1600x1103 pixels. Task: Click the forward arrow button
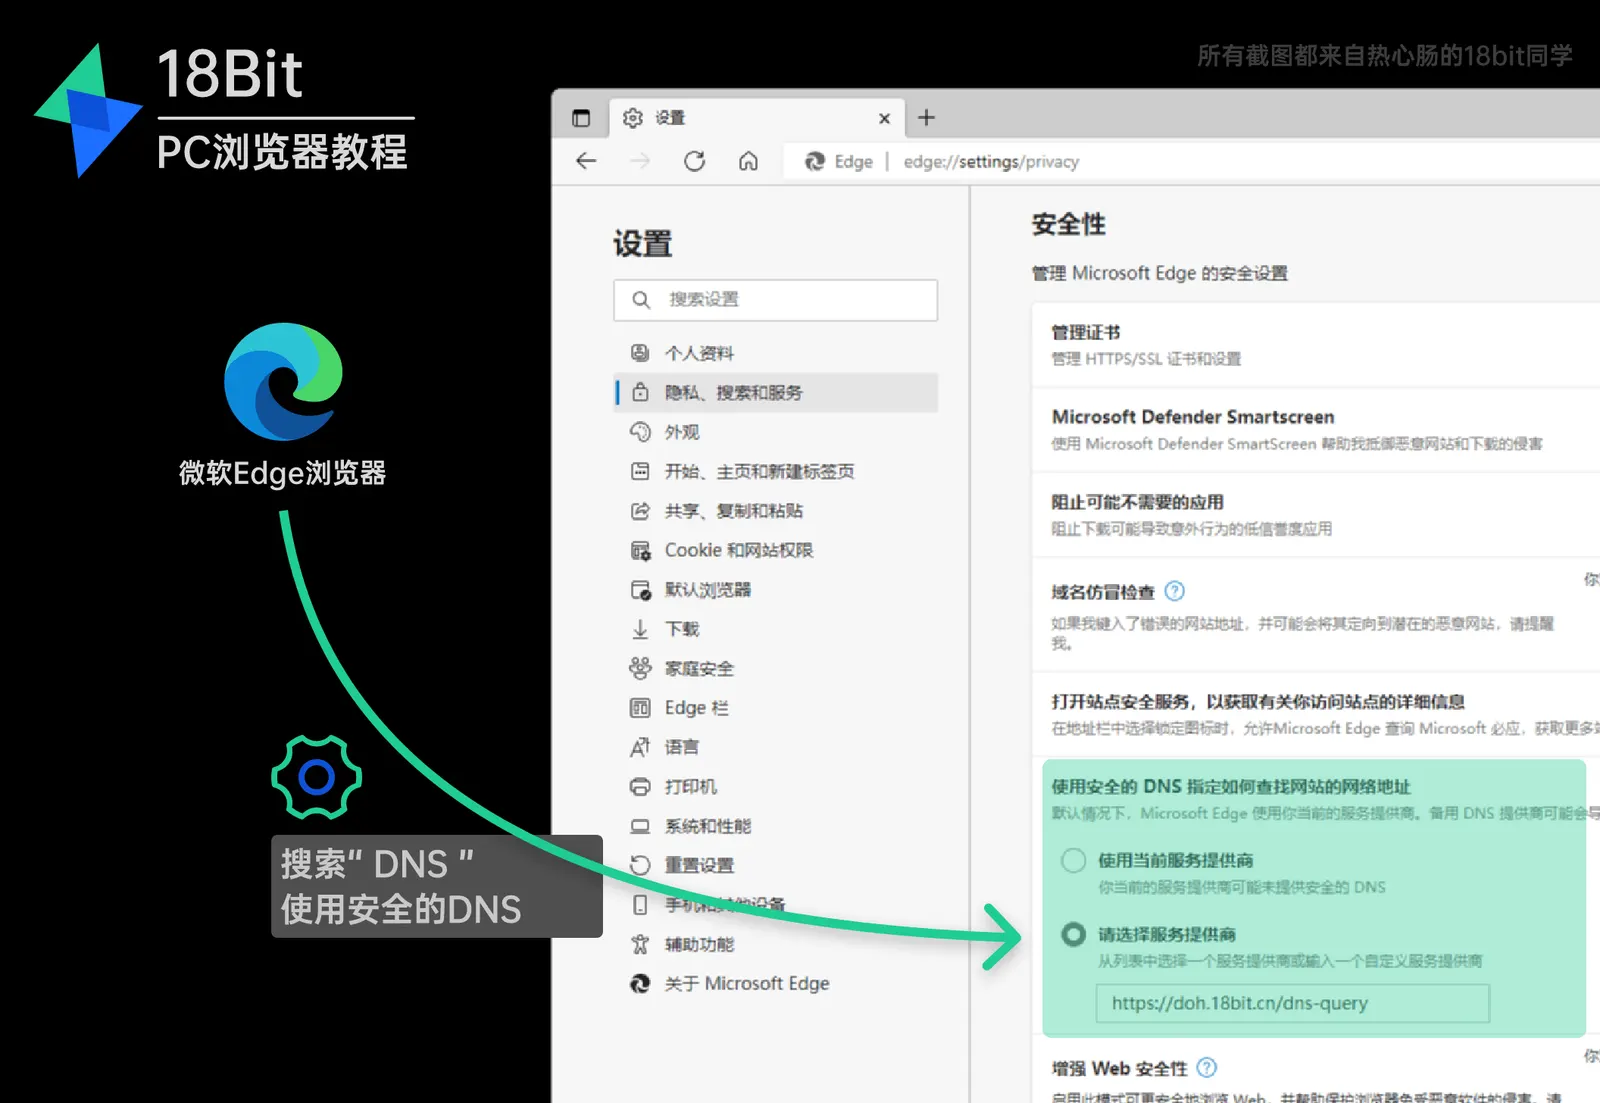(640, 161)
